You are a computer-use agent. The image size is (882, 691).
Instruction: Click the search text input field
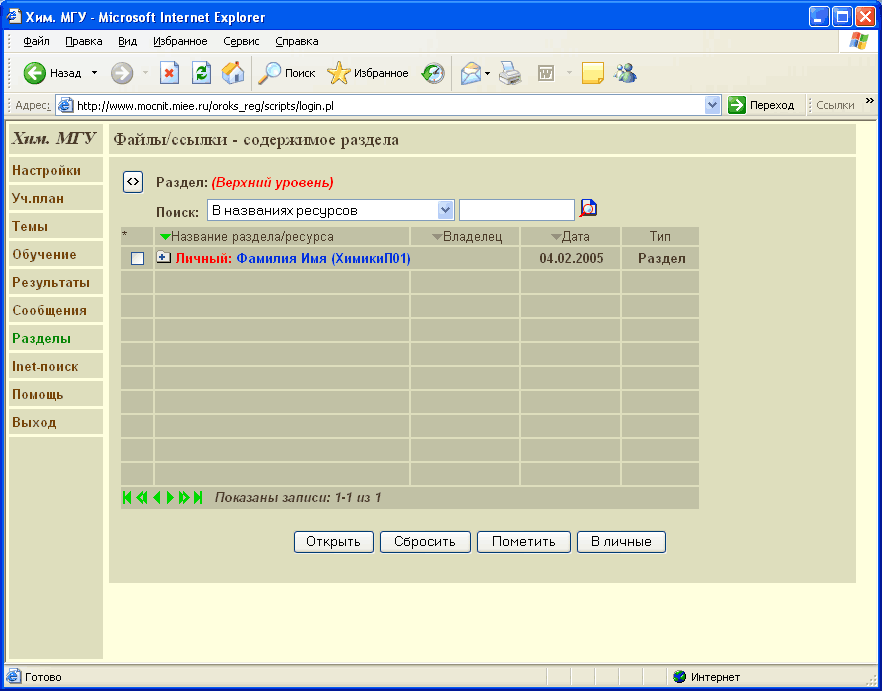tap(517, 210)
